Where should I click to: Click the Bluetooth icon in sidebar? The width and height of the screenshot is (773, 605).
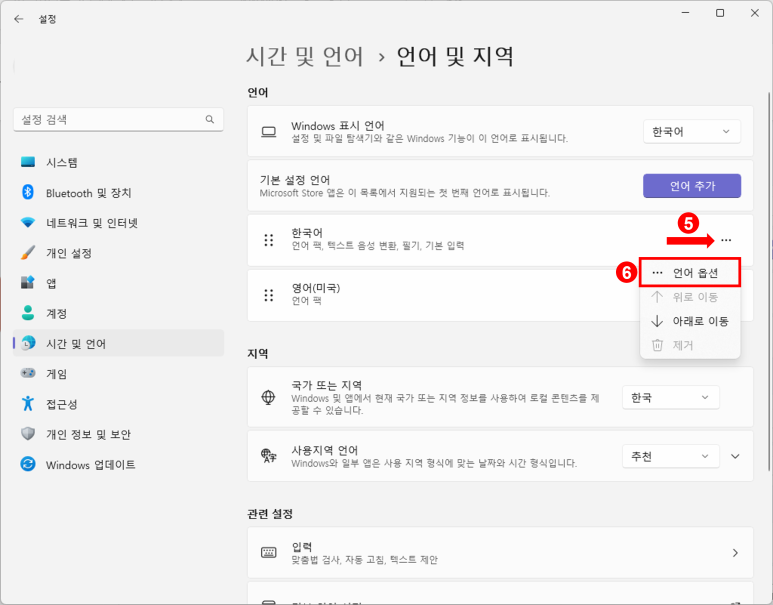tap(28, 192)
